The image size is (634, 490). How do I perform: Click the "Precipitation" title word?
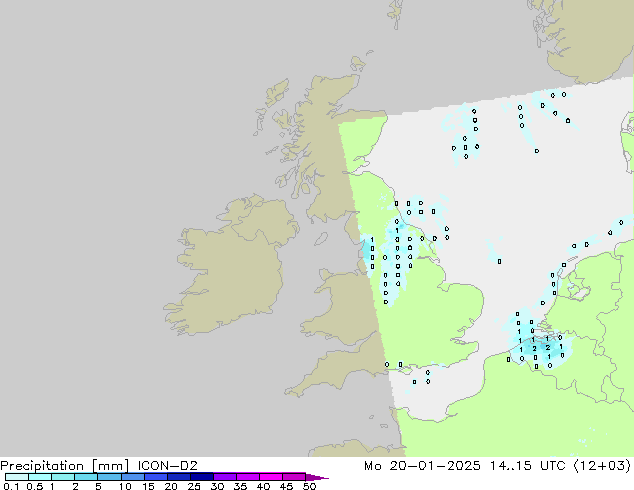click(42, 466)
